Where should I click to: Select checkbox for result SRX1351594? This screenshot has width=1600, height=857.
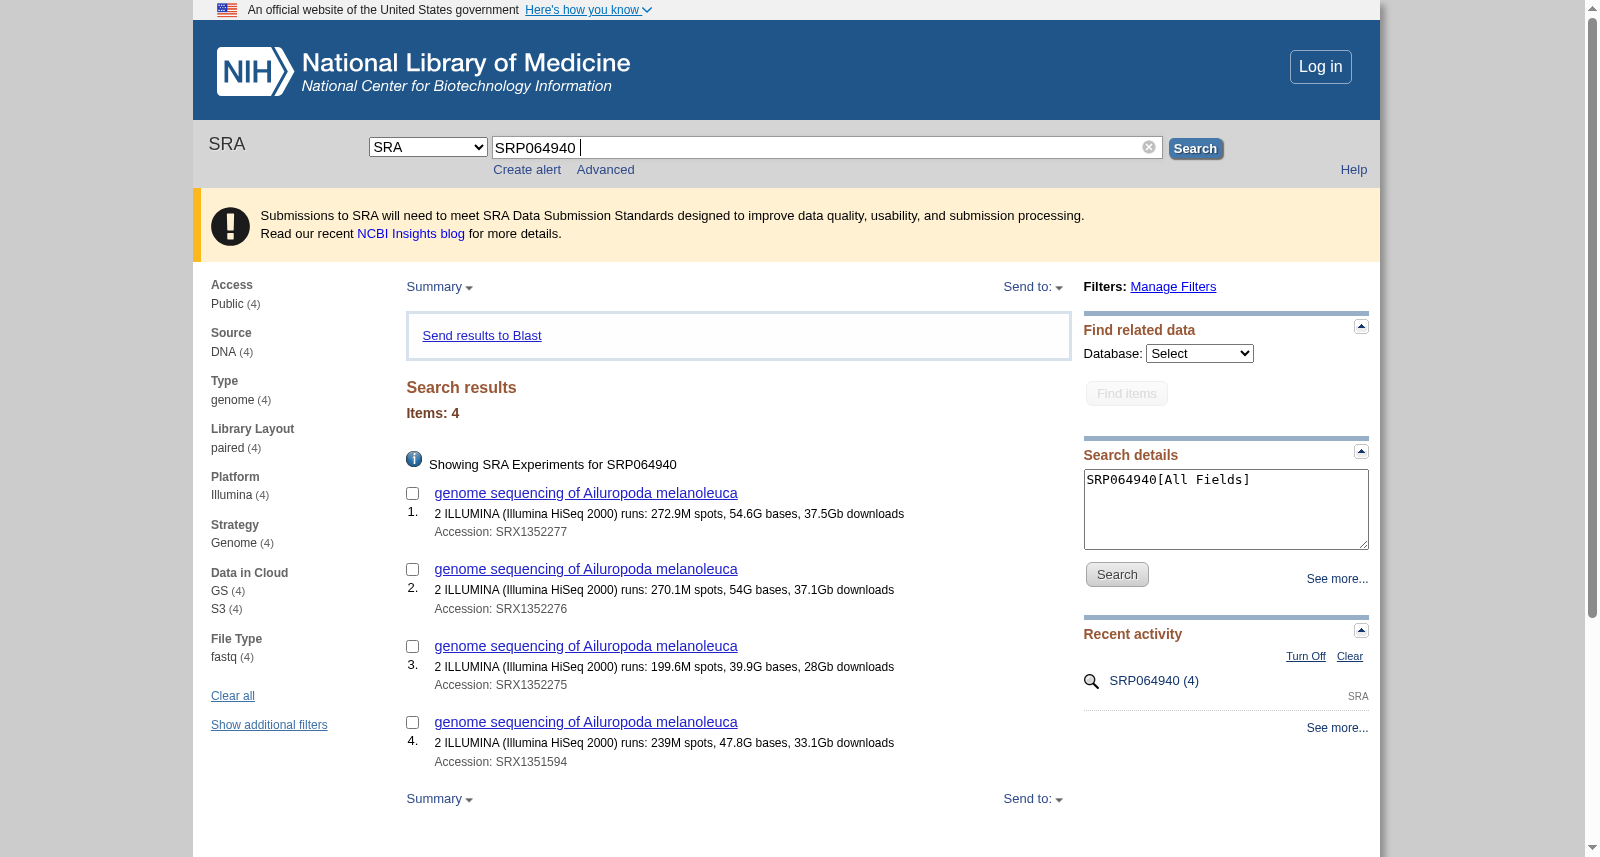(412, 723)
